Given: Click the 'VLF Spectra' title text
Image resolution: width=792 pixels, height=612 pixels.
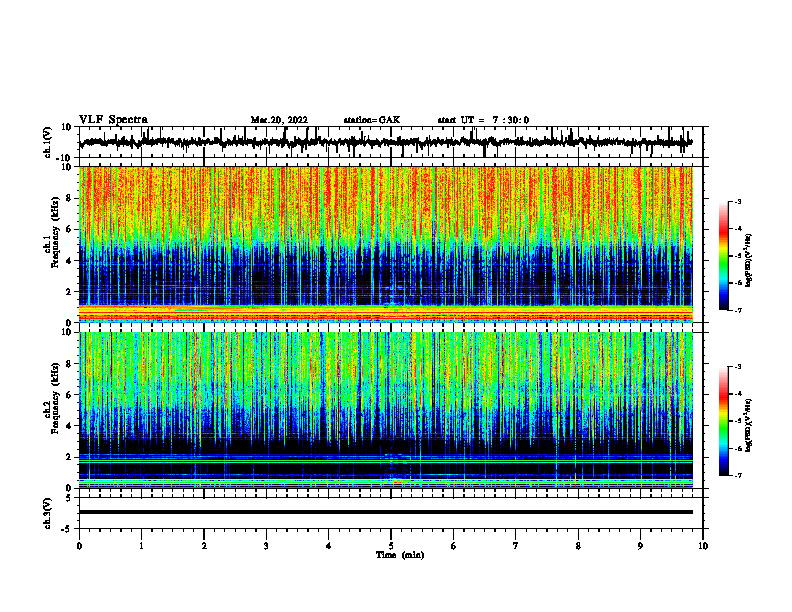Looking at the screenshot, I should (113, 120).
